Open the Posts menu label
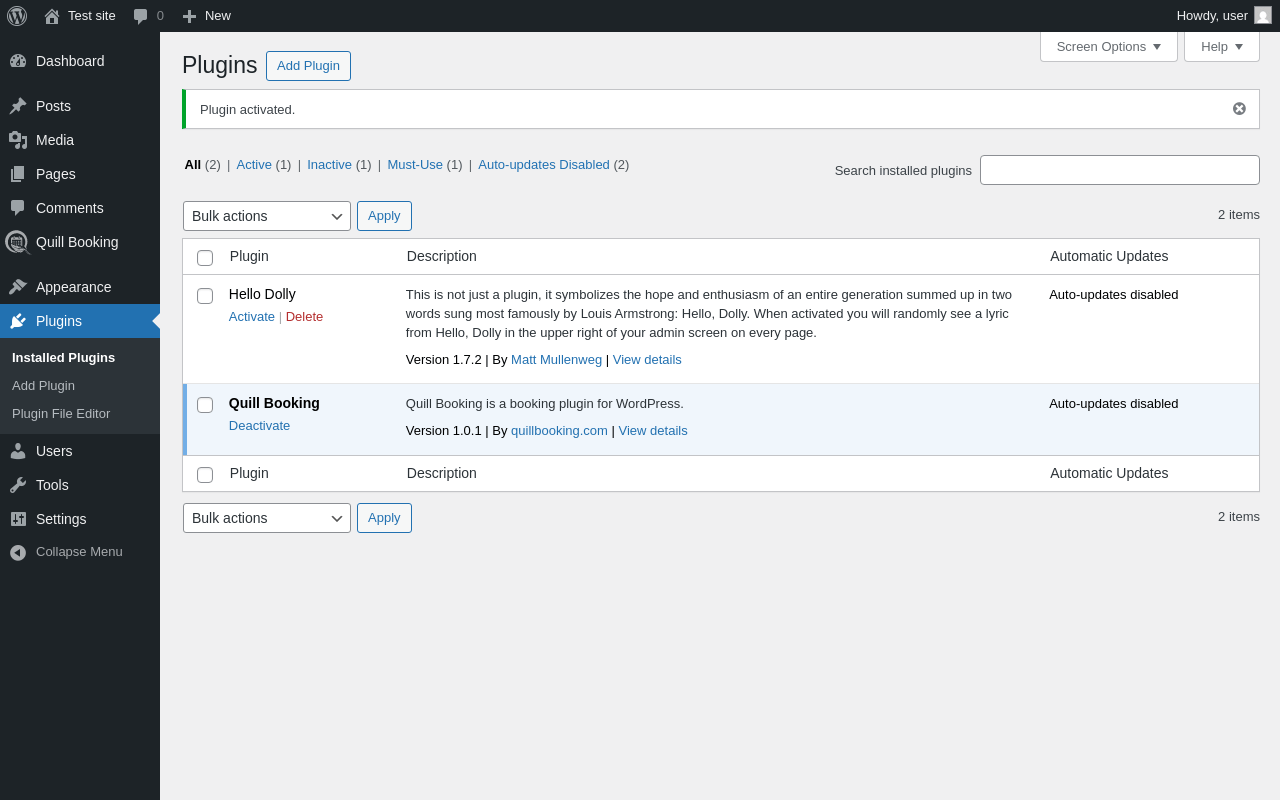 [x=53, y=106]
